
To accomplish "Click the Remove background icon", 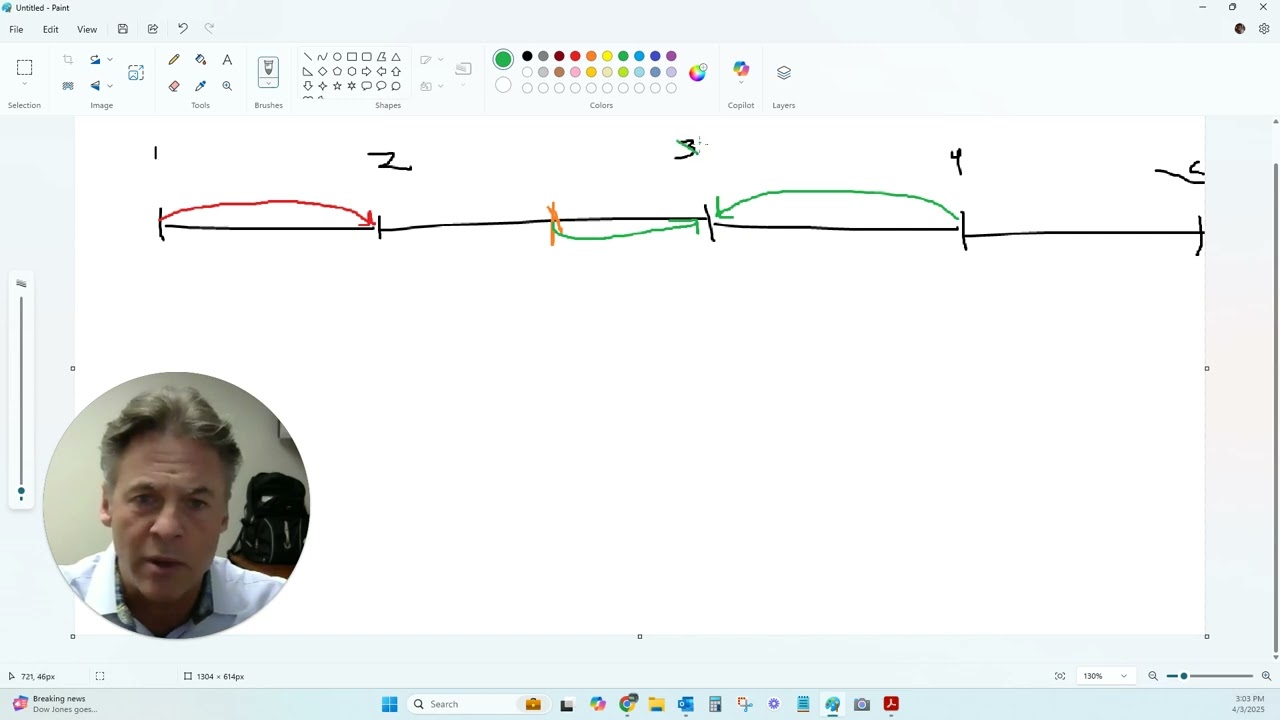I will [68, 86].
